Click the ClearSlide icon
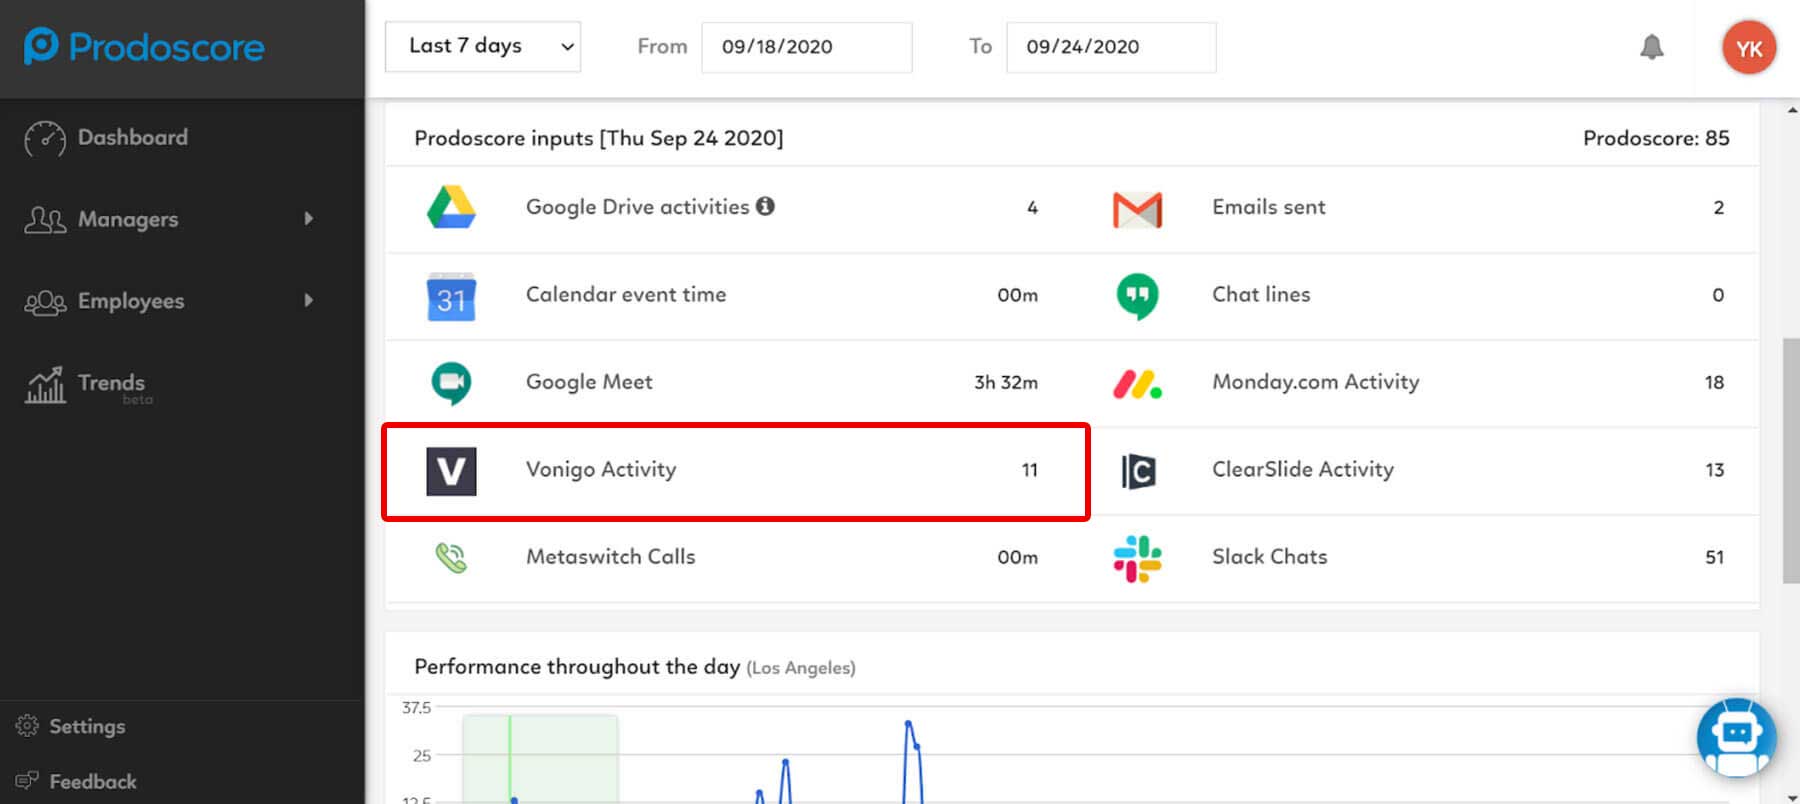Screen dimensions: 1800x804 point(1138,471)
